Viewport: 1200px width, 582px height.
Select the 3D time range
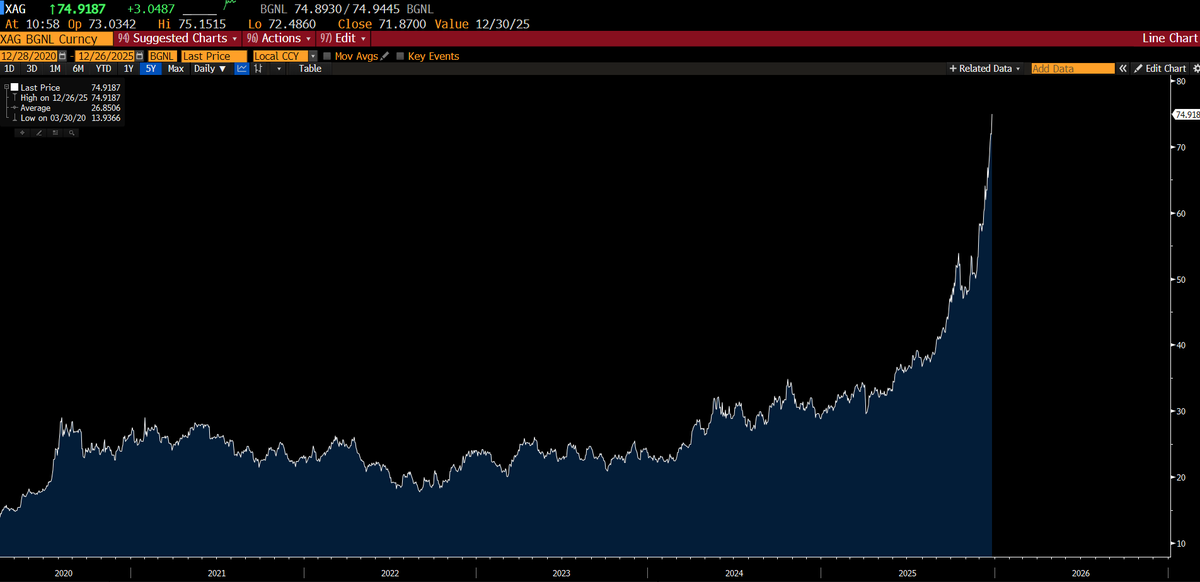pyautogui.click(x=32, y=69)
